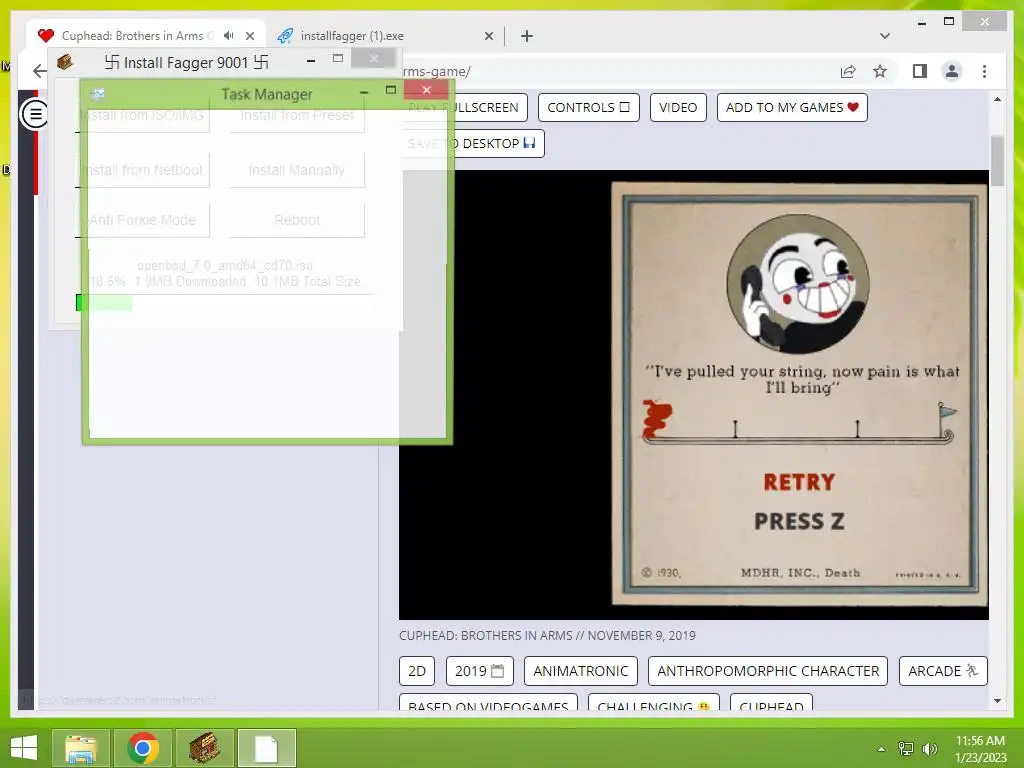
Task: Click the game title and date line below canvas
Action: click(x=547, y=635)
